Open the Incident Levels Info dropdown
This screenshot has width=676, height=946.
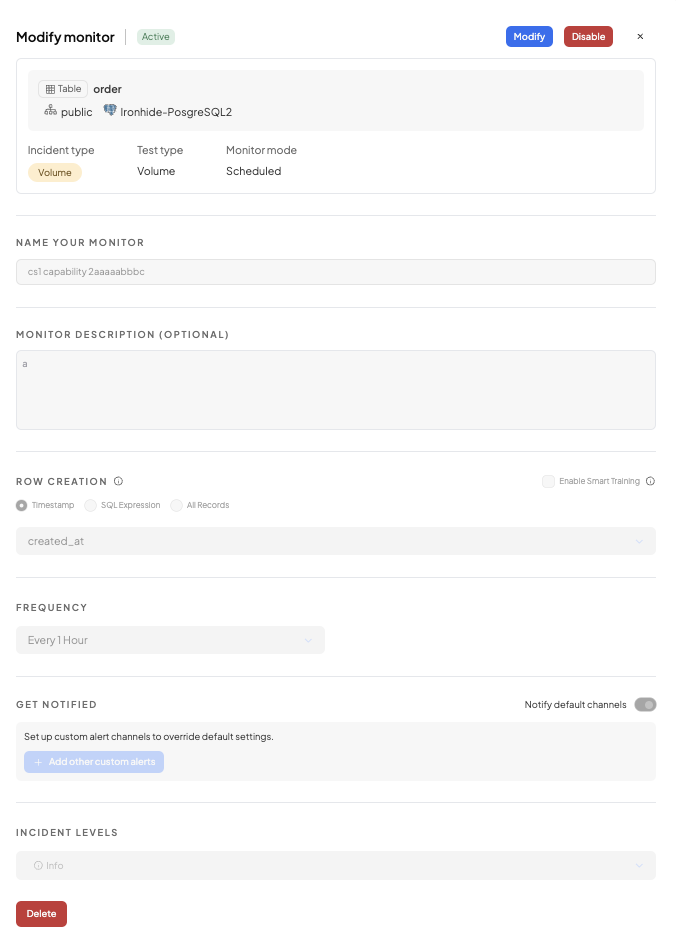tap(335, 865)
